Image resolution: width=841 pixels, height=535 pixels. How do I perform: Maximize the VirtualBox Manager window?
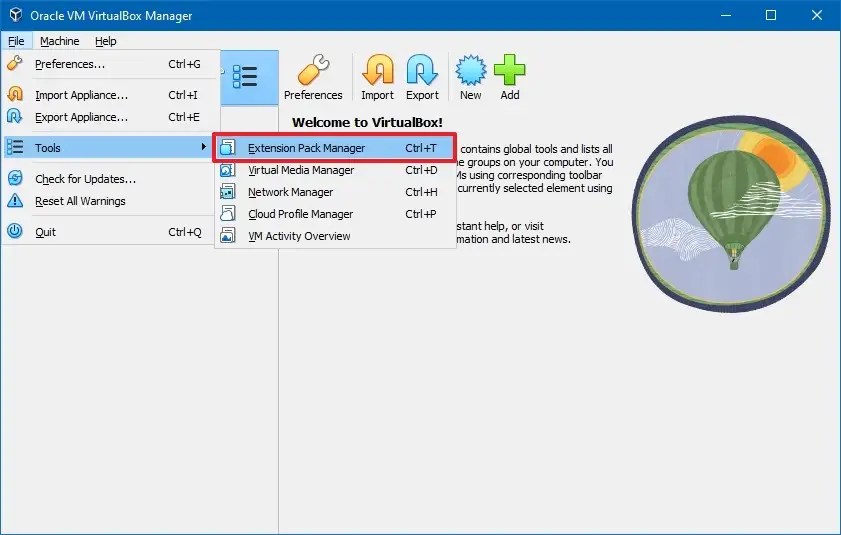point(771,15)
